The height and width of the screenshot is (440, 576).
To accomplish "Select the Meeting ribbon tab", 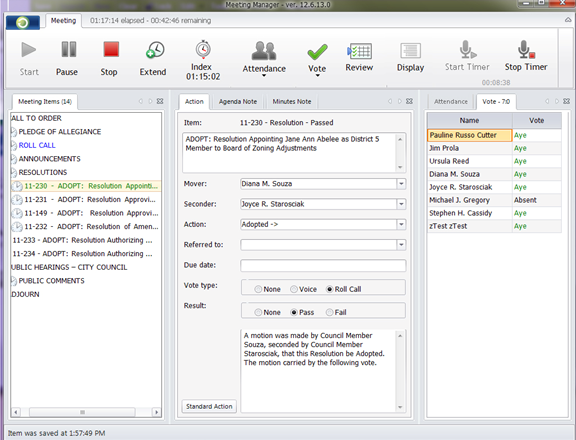I will [63, 21].
